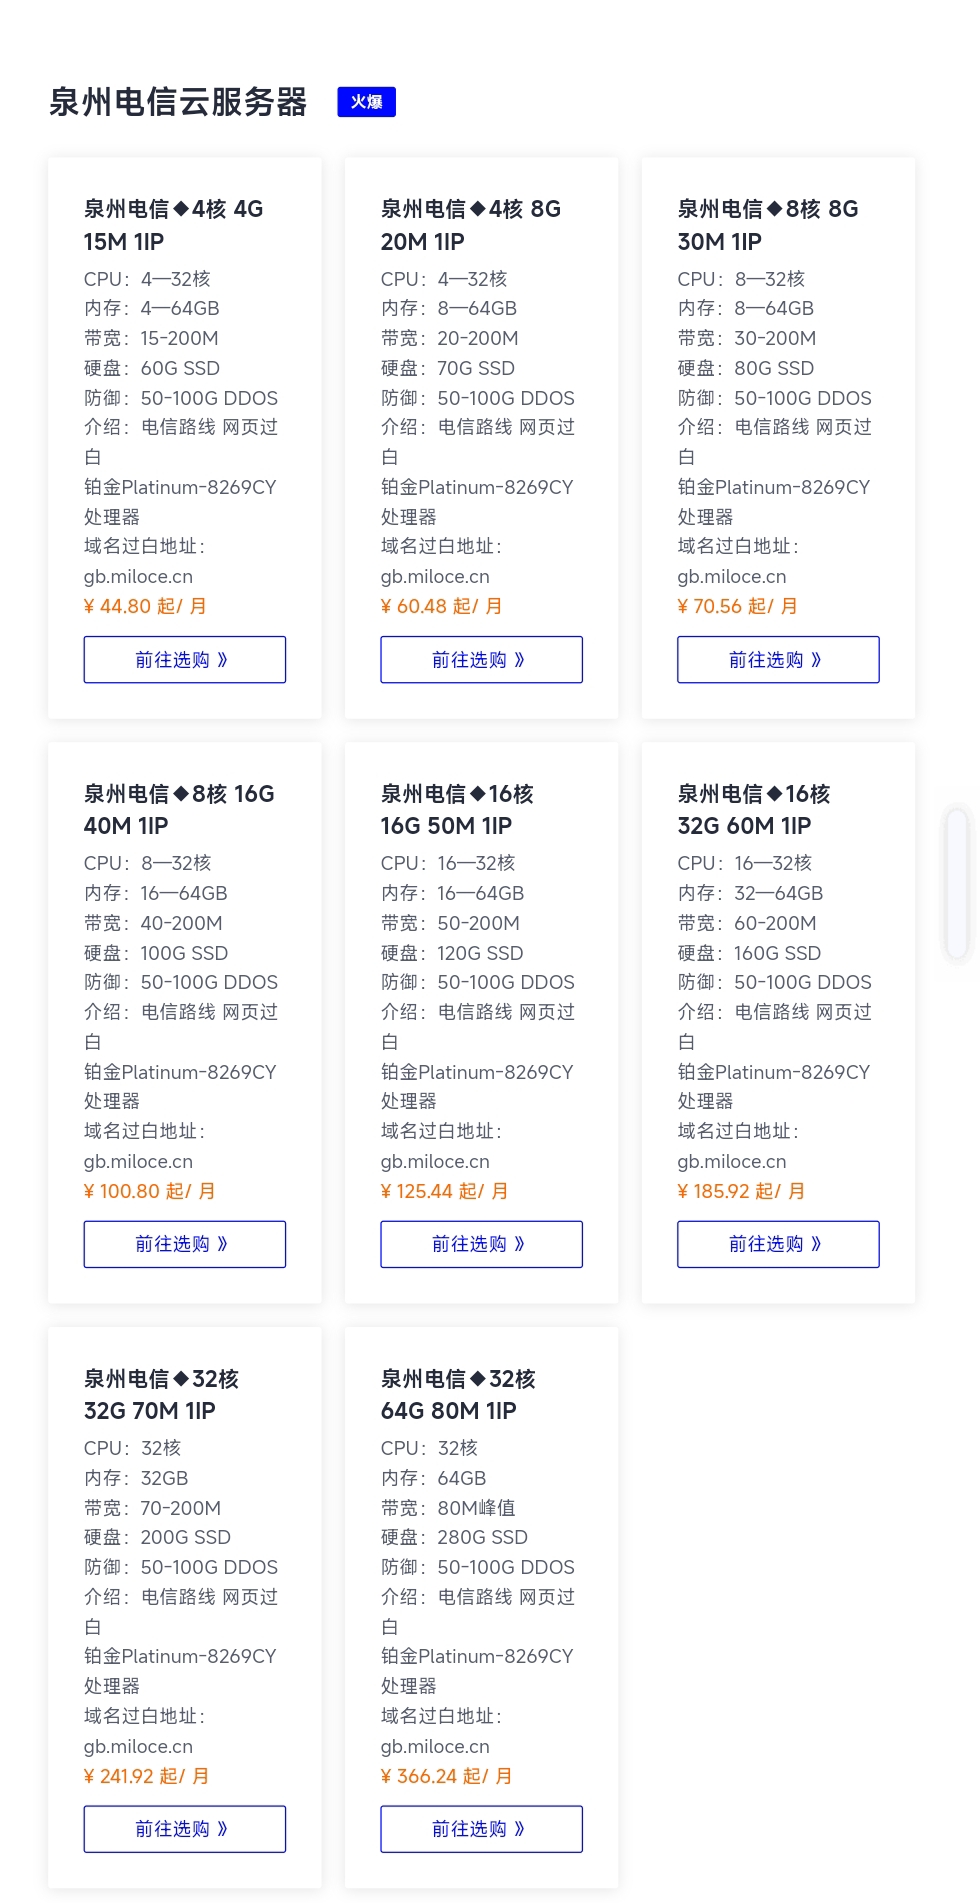The height and width of the screenshot is (1903, 980).
Task: Choose 前往选购 for the ¥100.80 plan
Action: tap(185, 1244)
